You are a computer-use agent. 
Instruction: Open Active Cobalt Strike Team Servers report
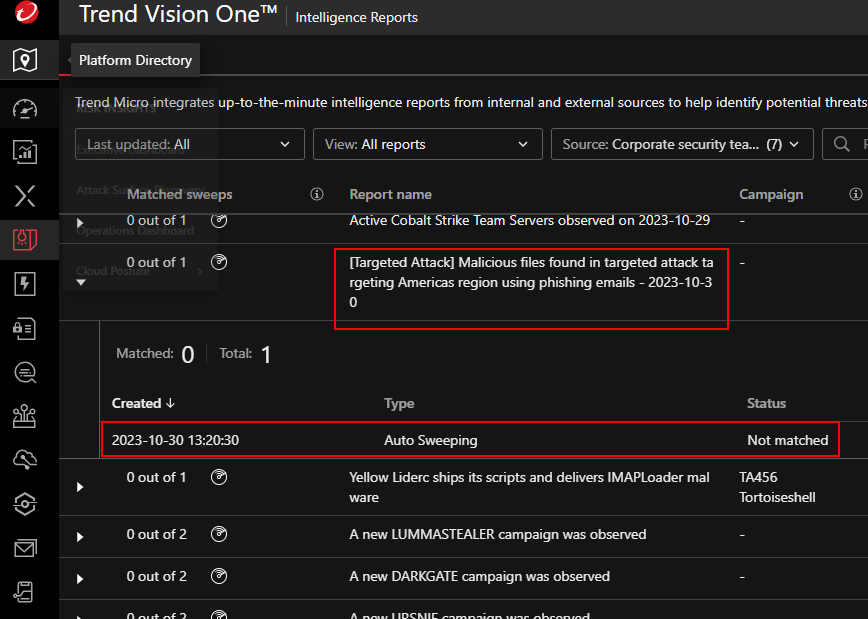(529, 220)
